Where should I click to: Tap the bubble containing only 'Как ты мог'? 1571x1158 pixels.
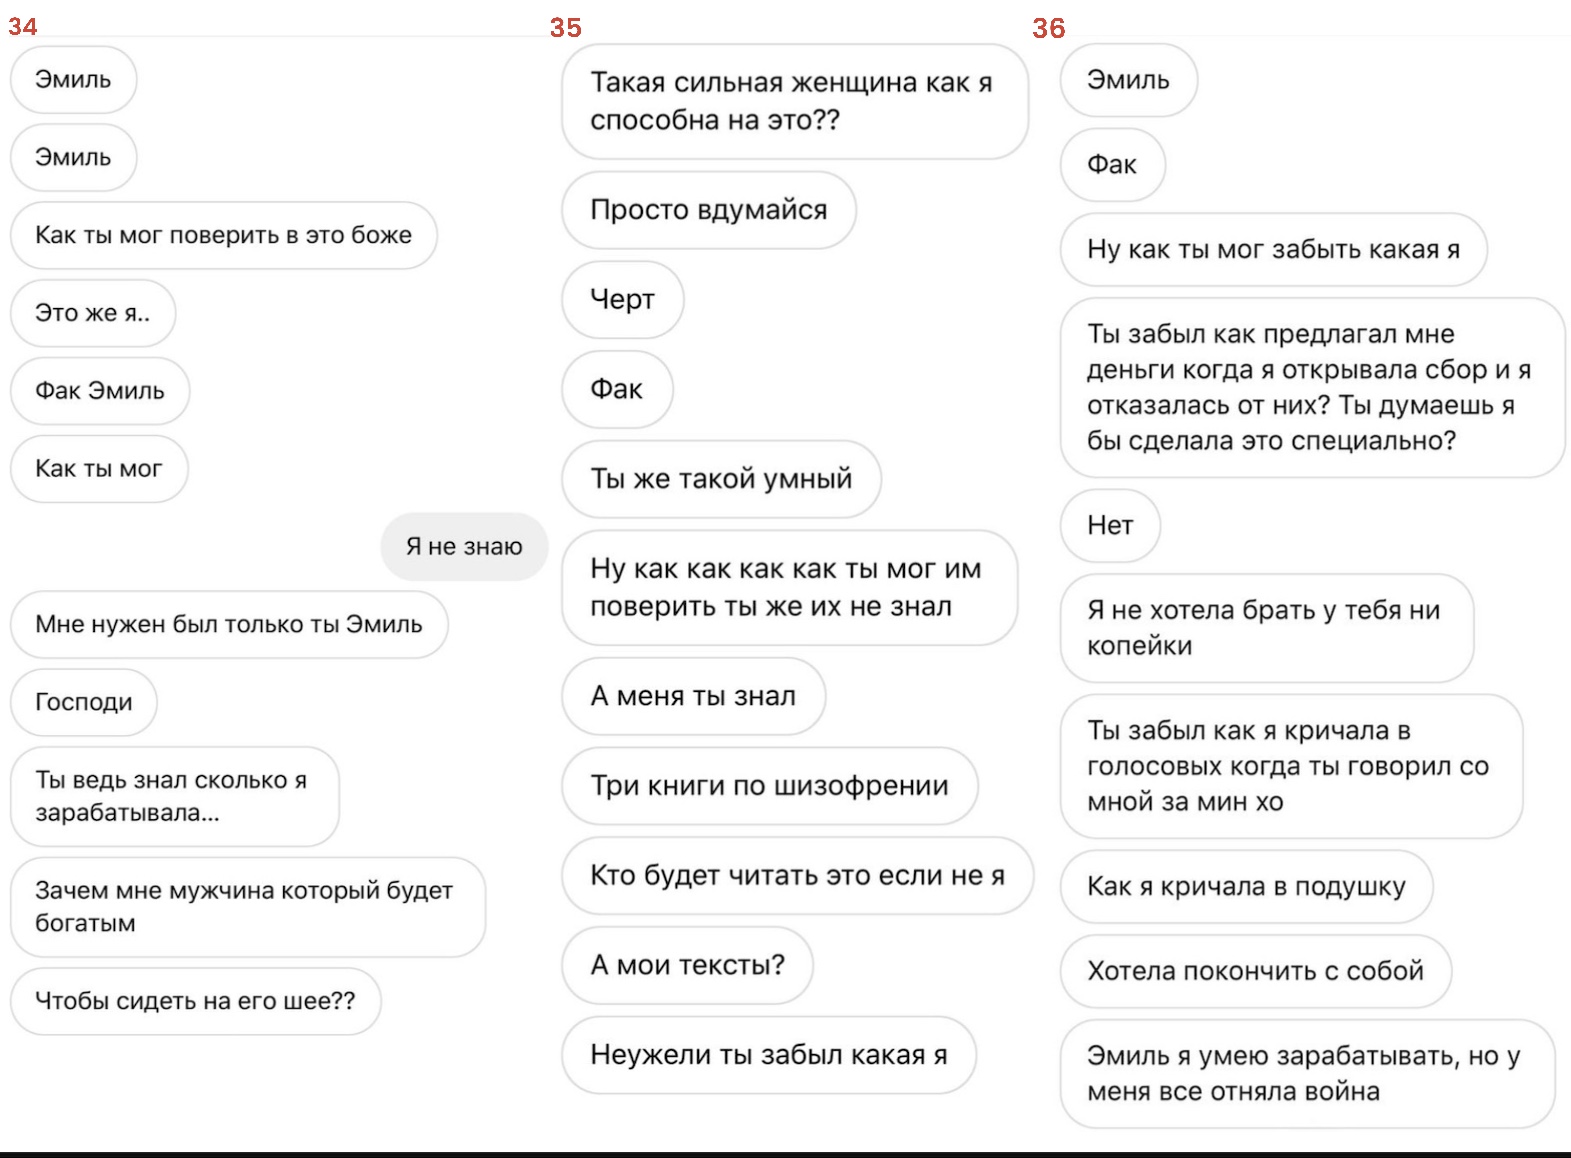tap(99, 468)
